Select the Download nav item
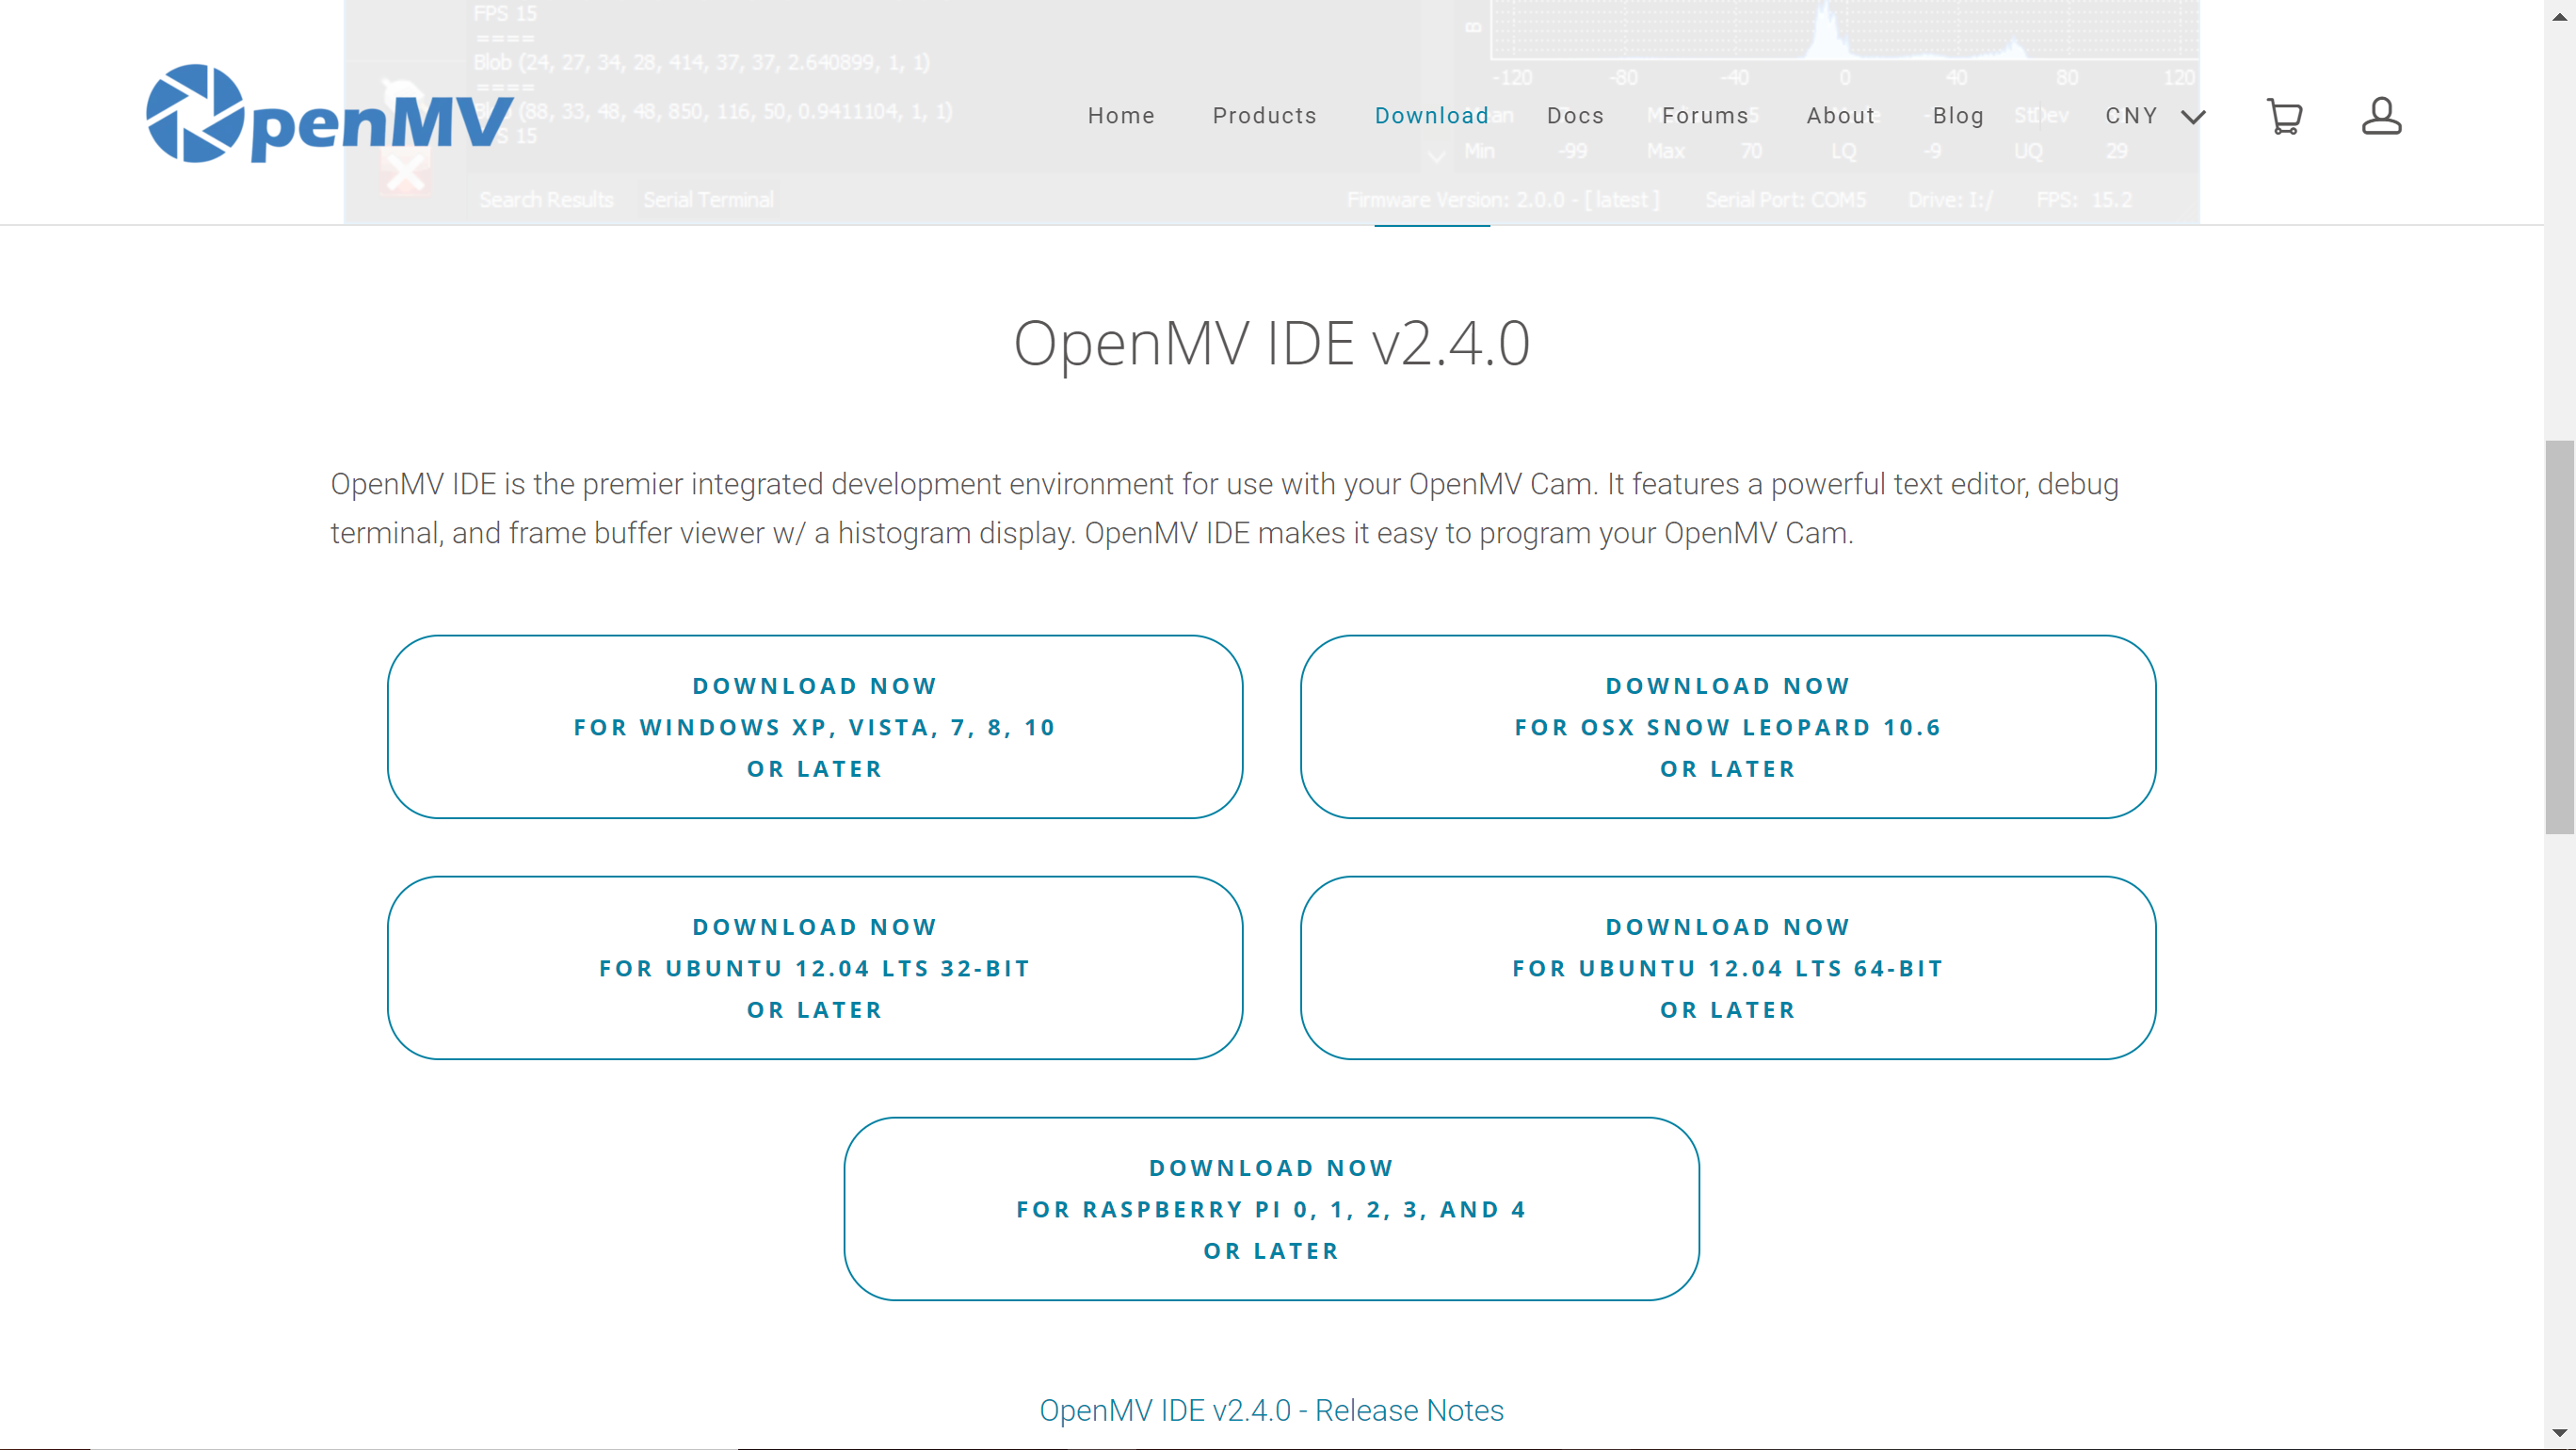Screen dimensions: 2576x1450 [x=1431, y=116]
